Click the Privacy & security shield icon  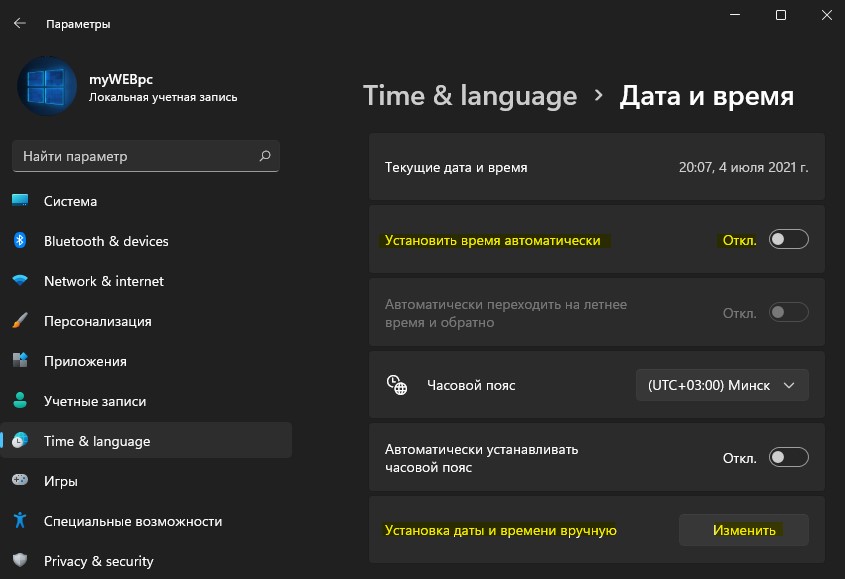click(20, 560)
